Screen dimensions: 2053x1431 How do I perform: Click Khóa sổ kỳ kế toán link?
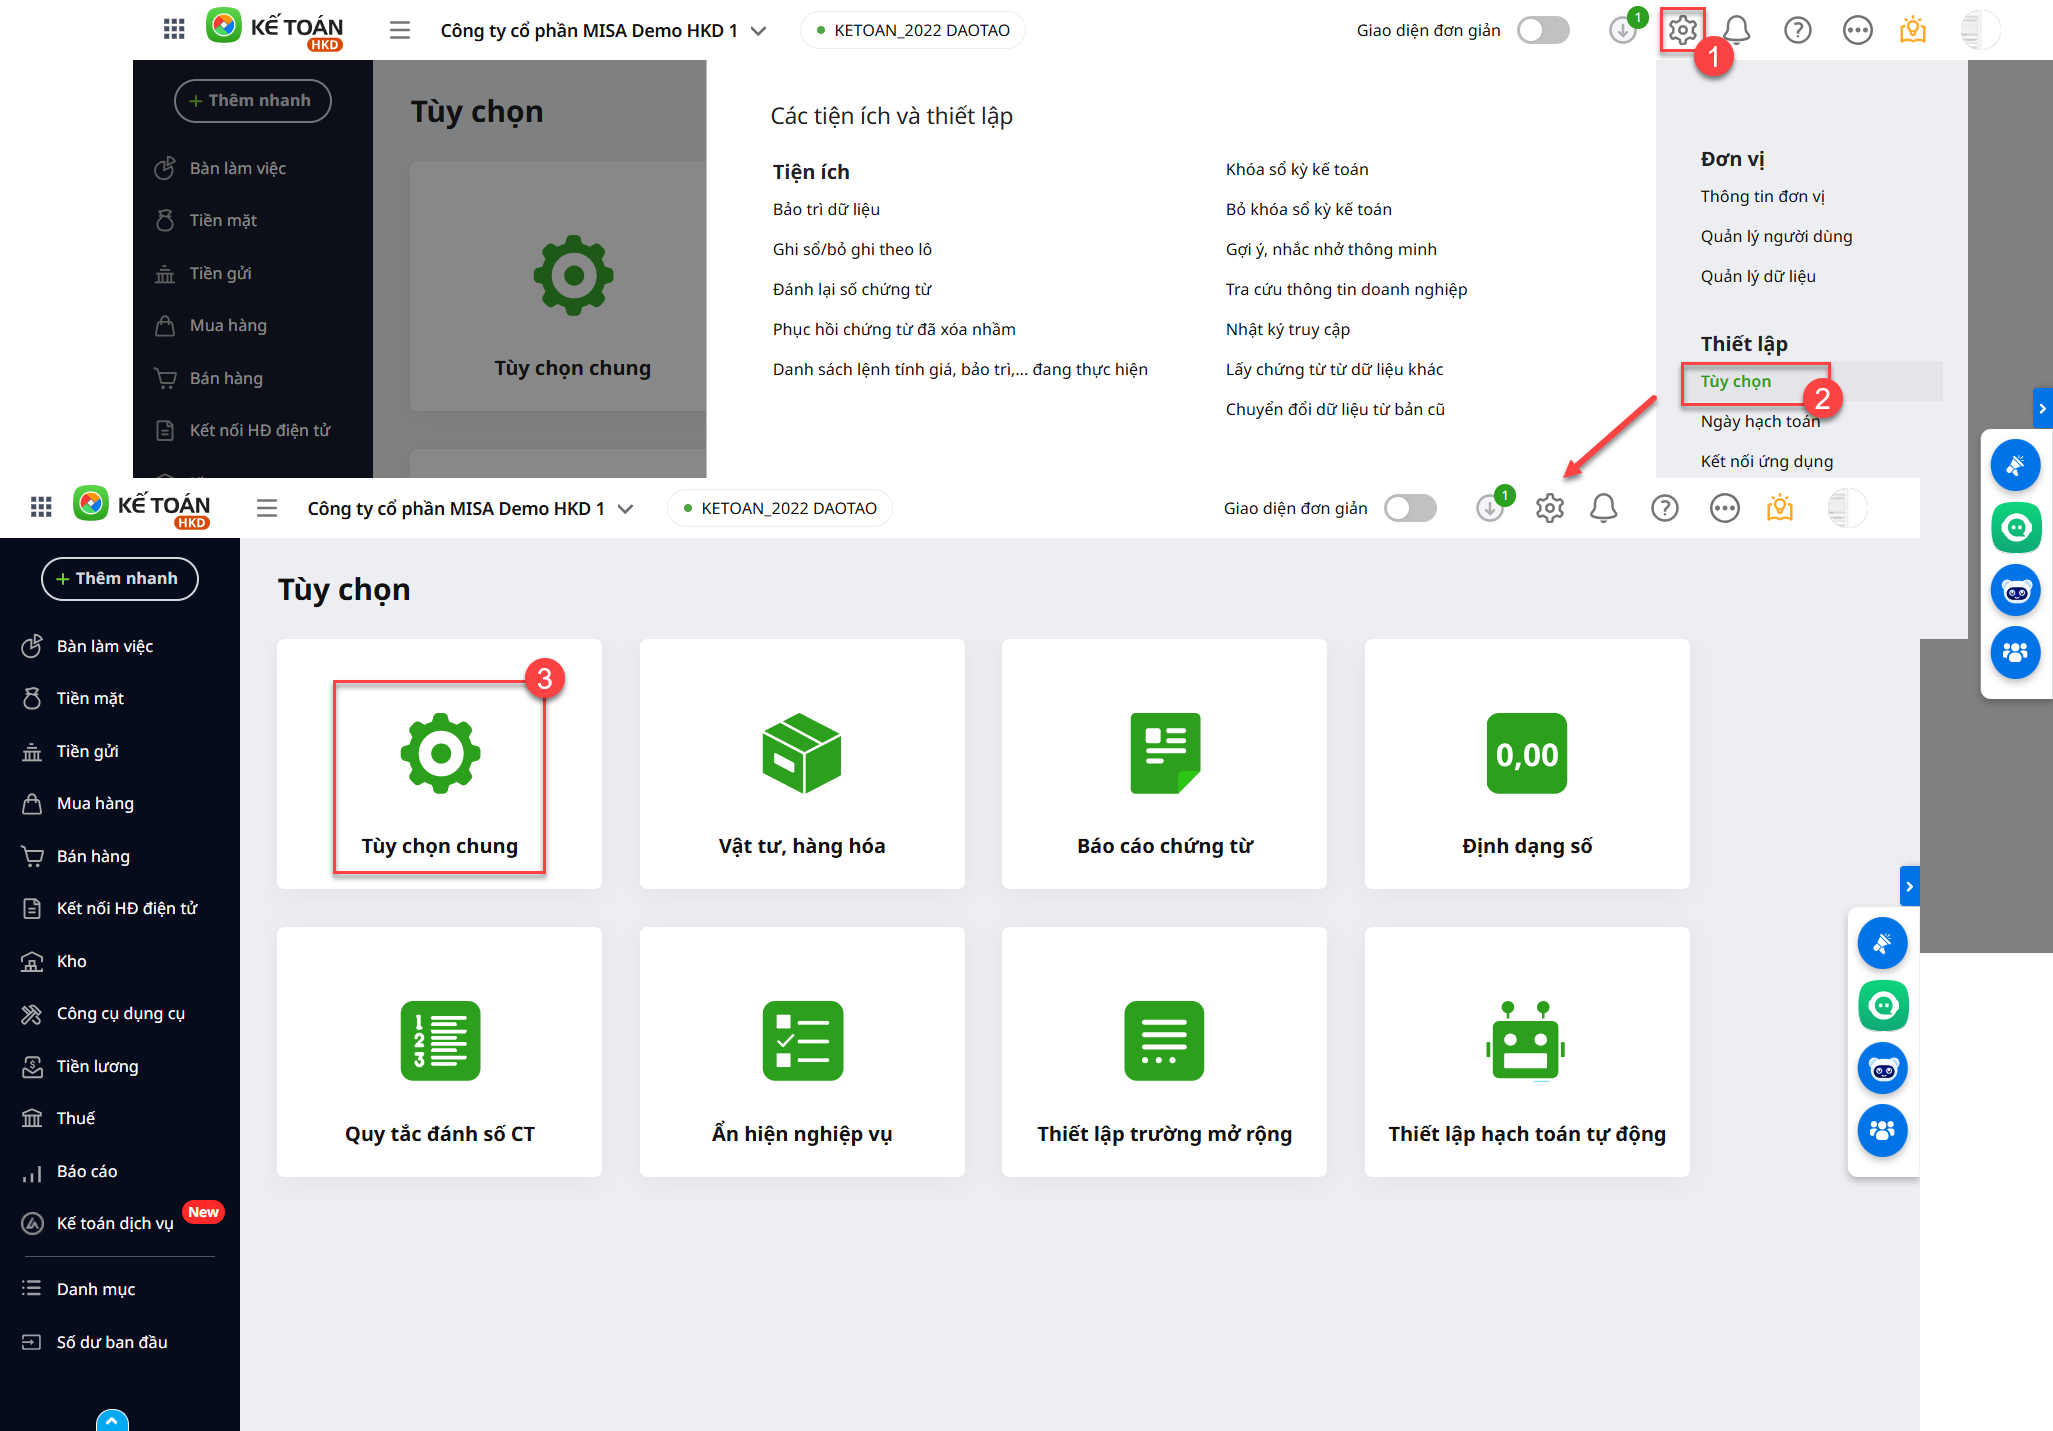tap(1297, 169)
